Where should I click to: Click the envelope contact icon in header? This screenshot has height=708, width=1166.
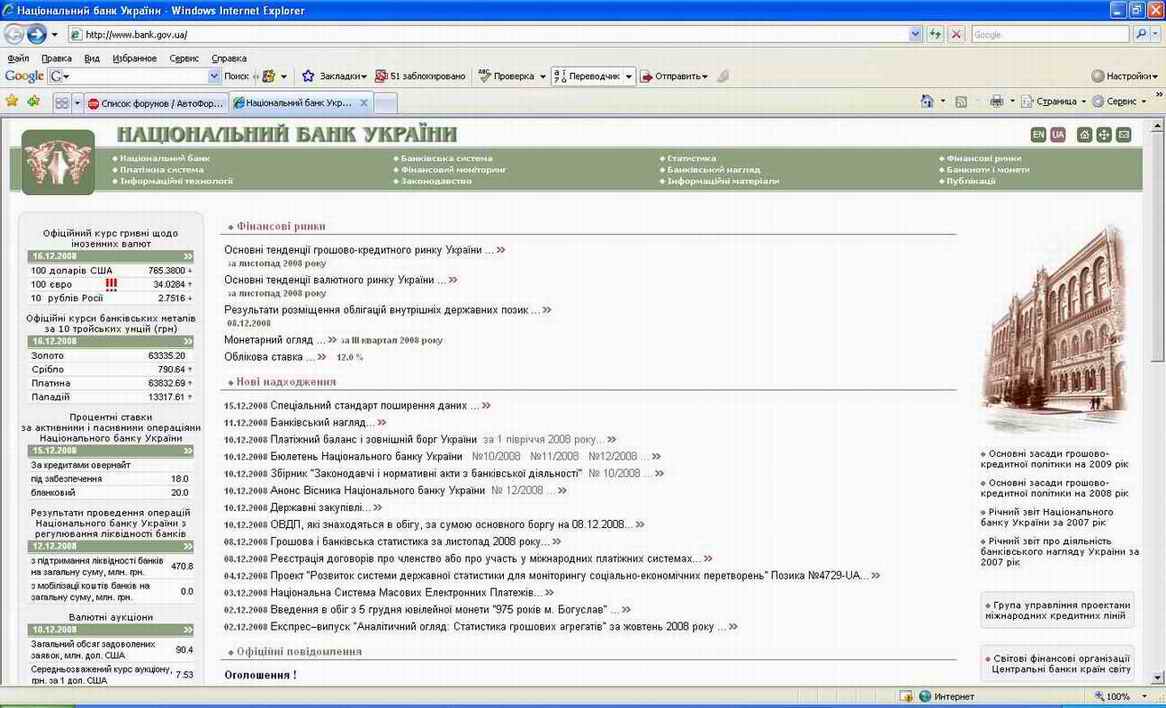[x=1124, y=135]
